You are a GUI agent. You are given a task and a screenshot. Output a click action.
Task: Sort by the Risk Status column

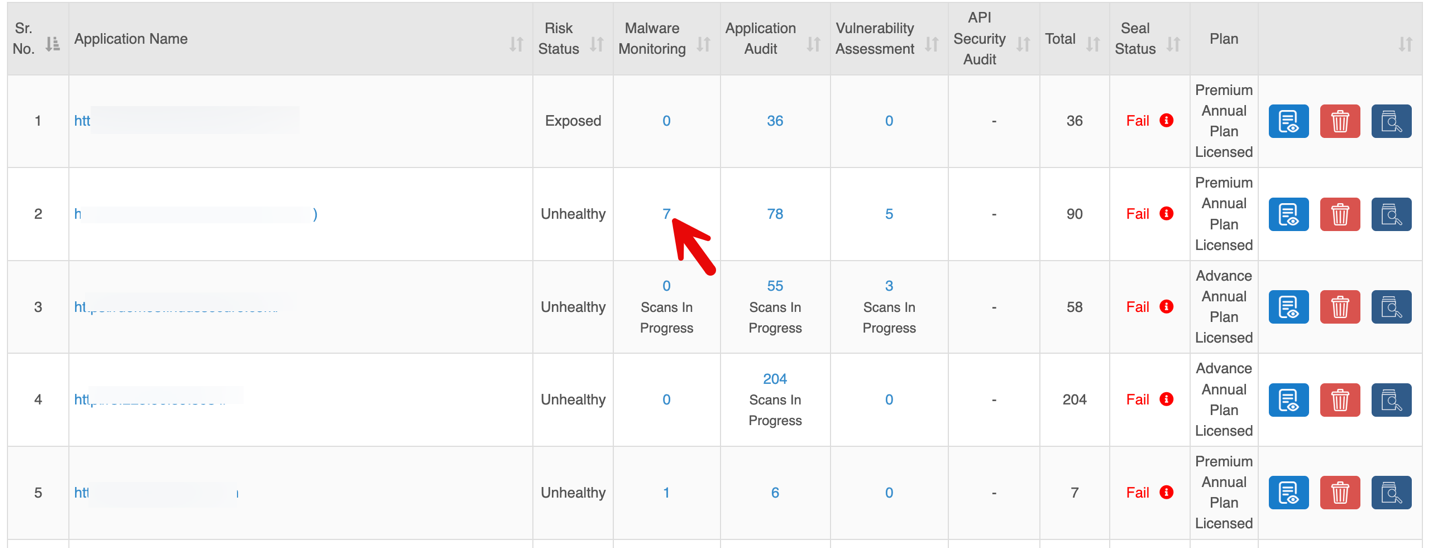[597, 44]
